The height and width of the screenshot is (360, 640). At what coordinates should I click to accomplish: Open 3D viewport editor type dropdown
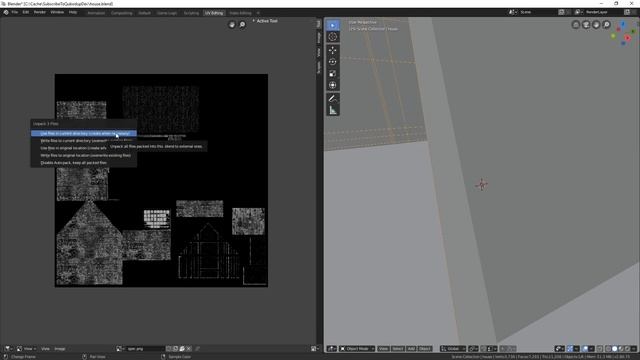click(x=331, y=349)
